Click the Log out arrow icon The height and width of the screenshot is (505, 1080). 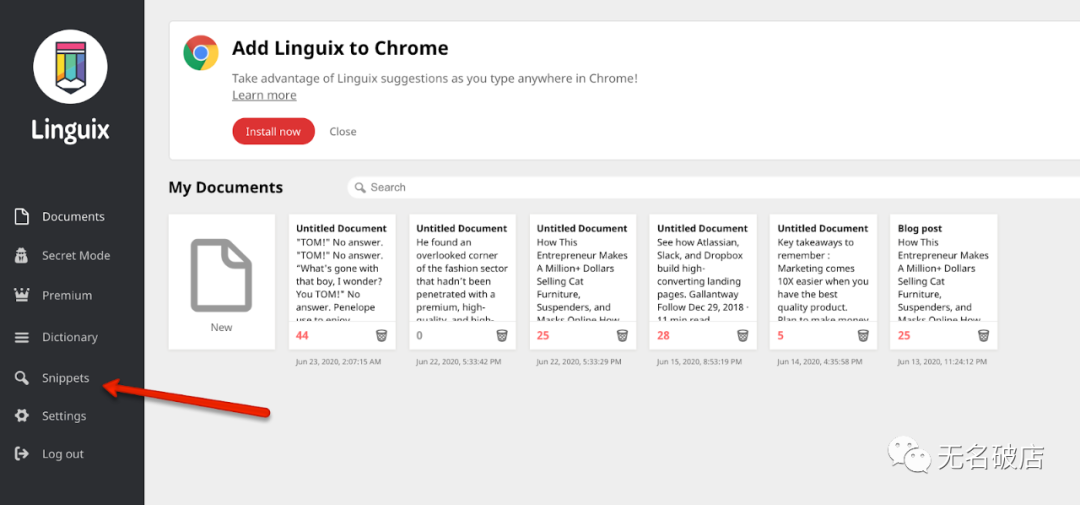pos(22,453)
